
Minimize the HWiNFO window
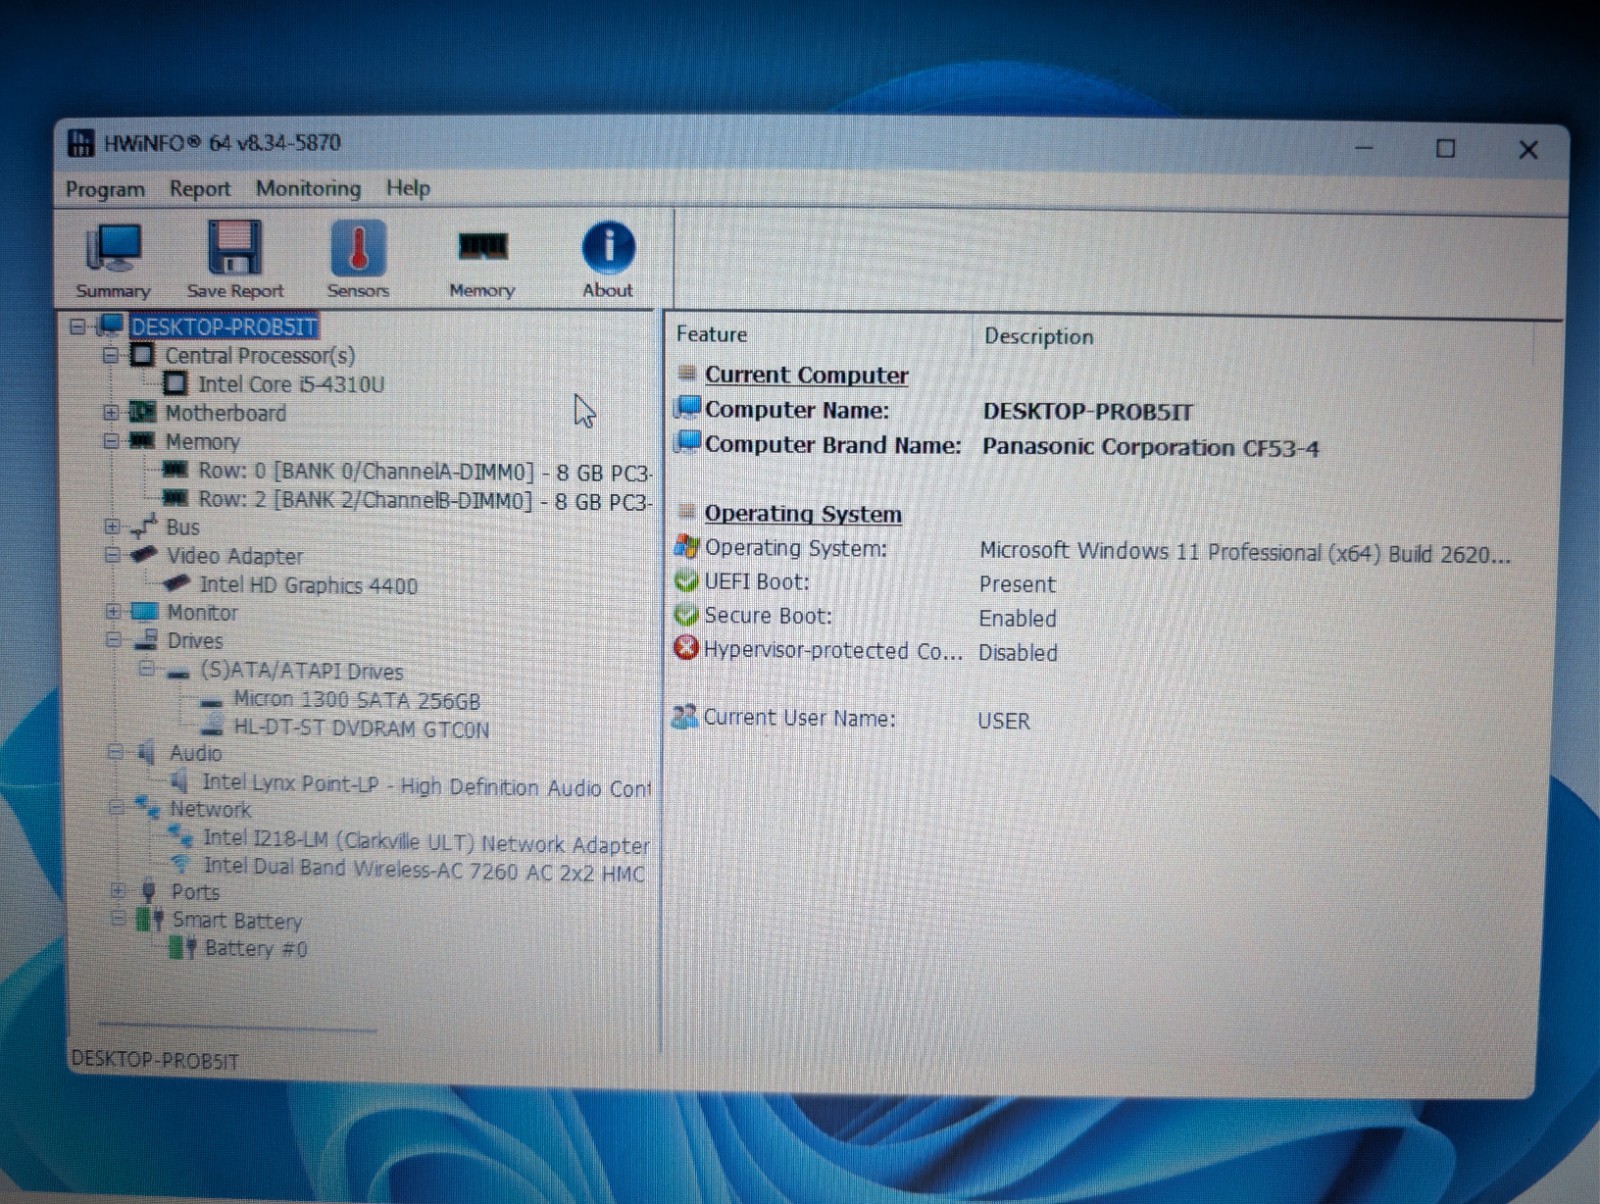[1364, 148]
